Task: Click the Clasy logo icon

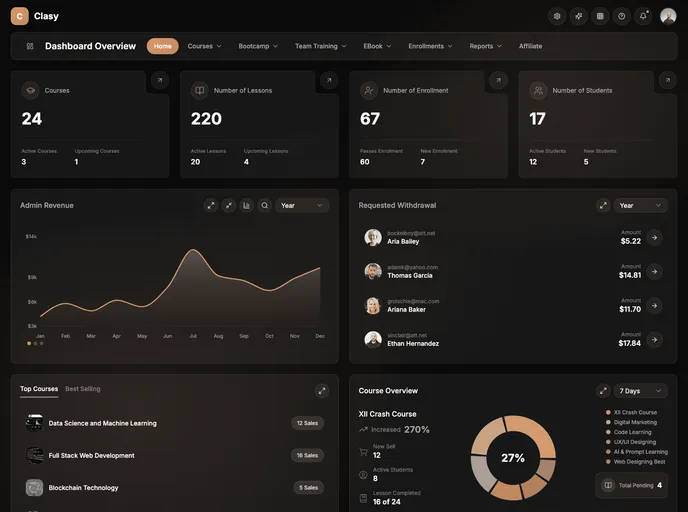Action: (19, 16)
